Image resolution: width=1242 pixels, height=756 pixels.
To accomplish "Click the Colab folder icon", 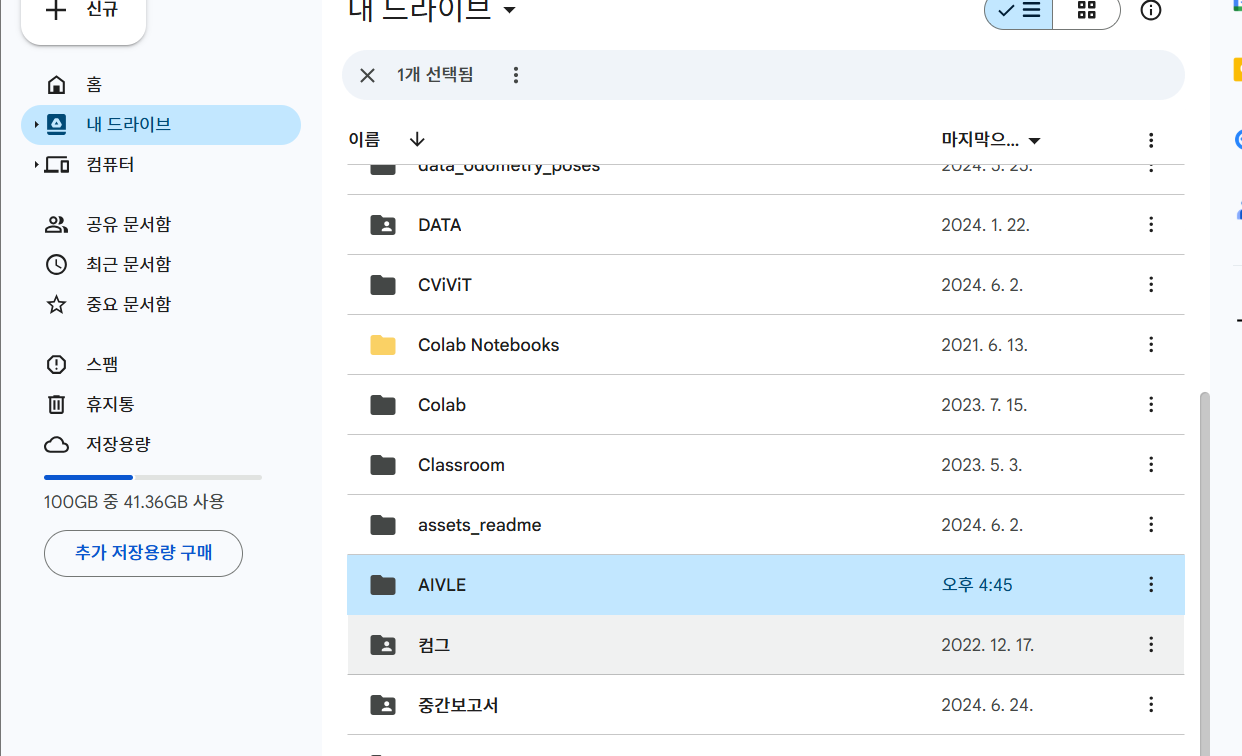I will pos(383,405).
